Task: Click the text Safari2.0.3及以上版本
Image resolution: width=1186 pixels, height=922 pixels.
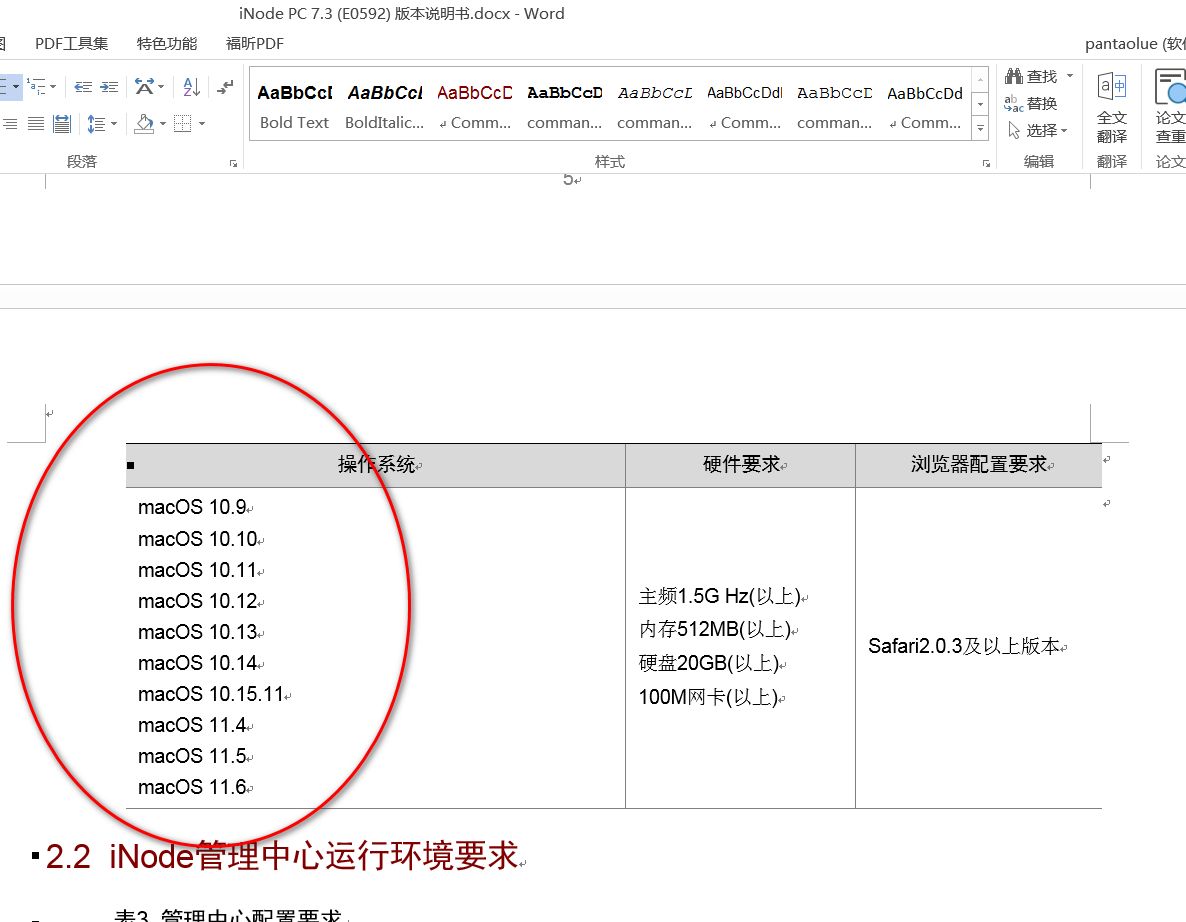Action: coord(964,646)
